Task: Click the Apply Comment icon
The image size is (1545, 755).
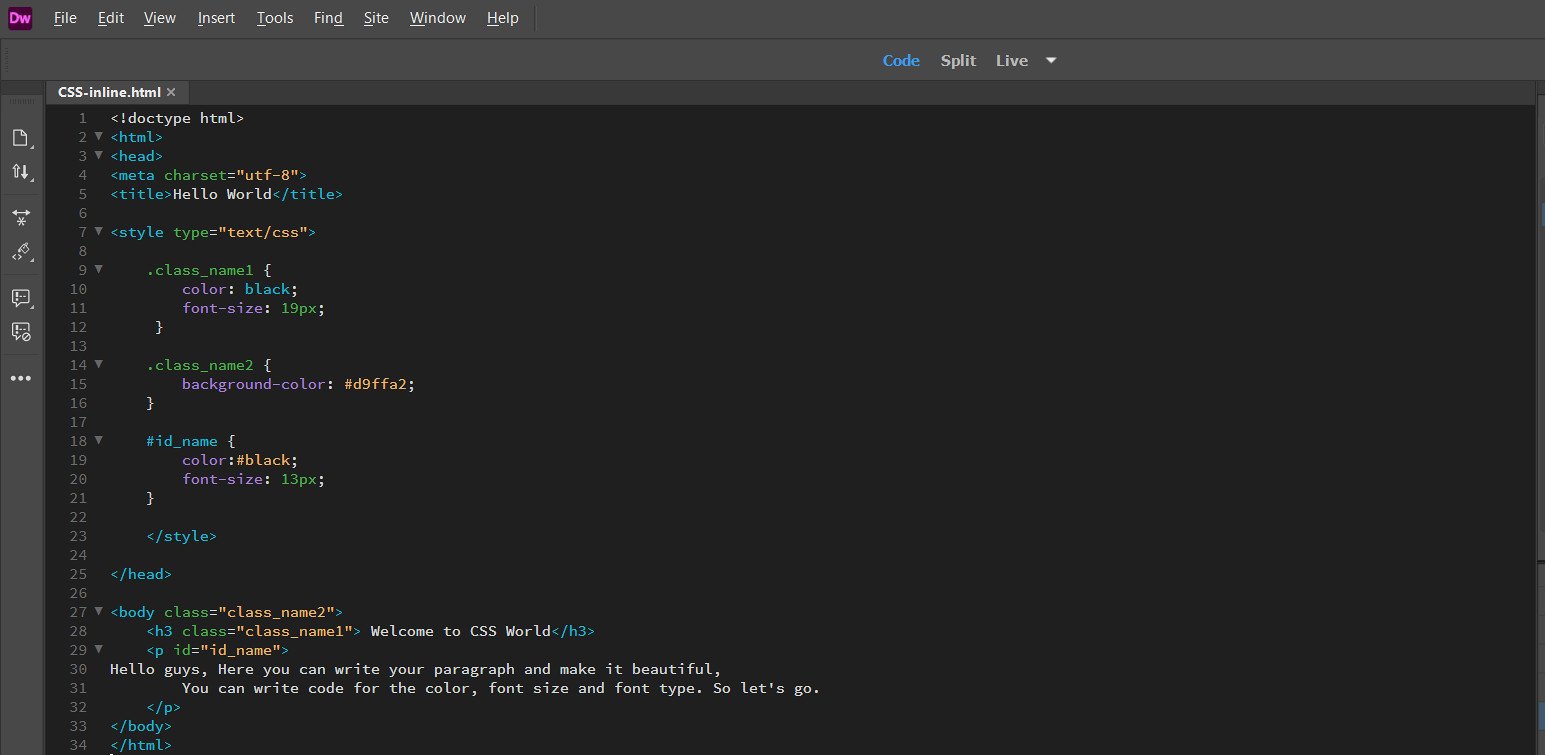Action: 21,298
